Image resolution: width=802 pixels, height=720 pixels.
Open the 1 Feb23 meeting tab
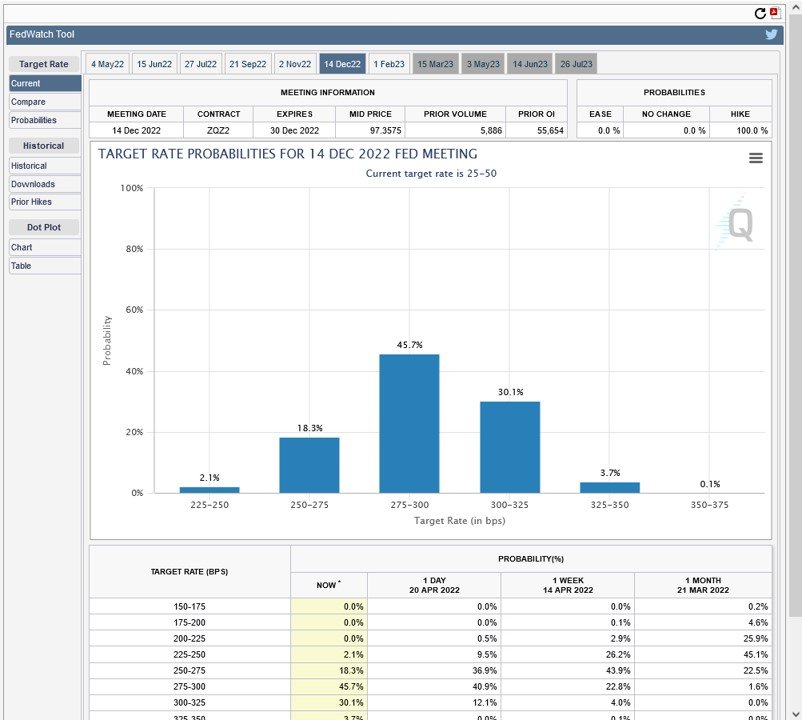pyautogui.click(x=389, y=64)
